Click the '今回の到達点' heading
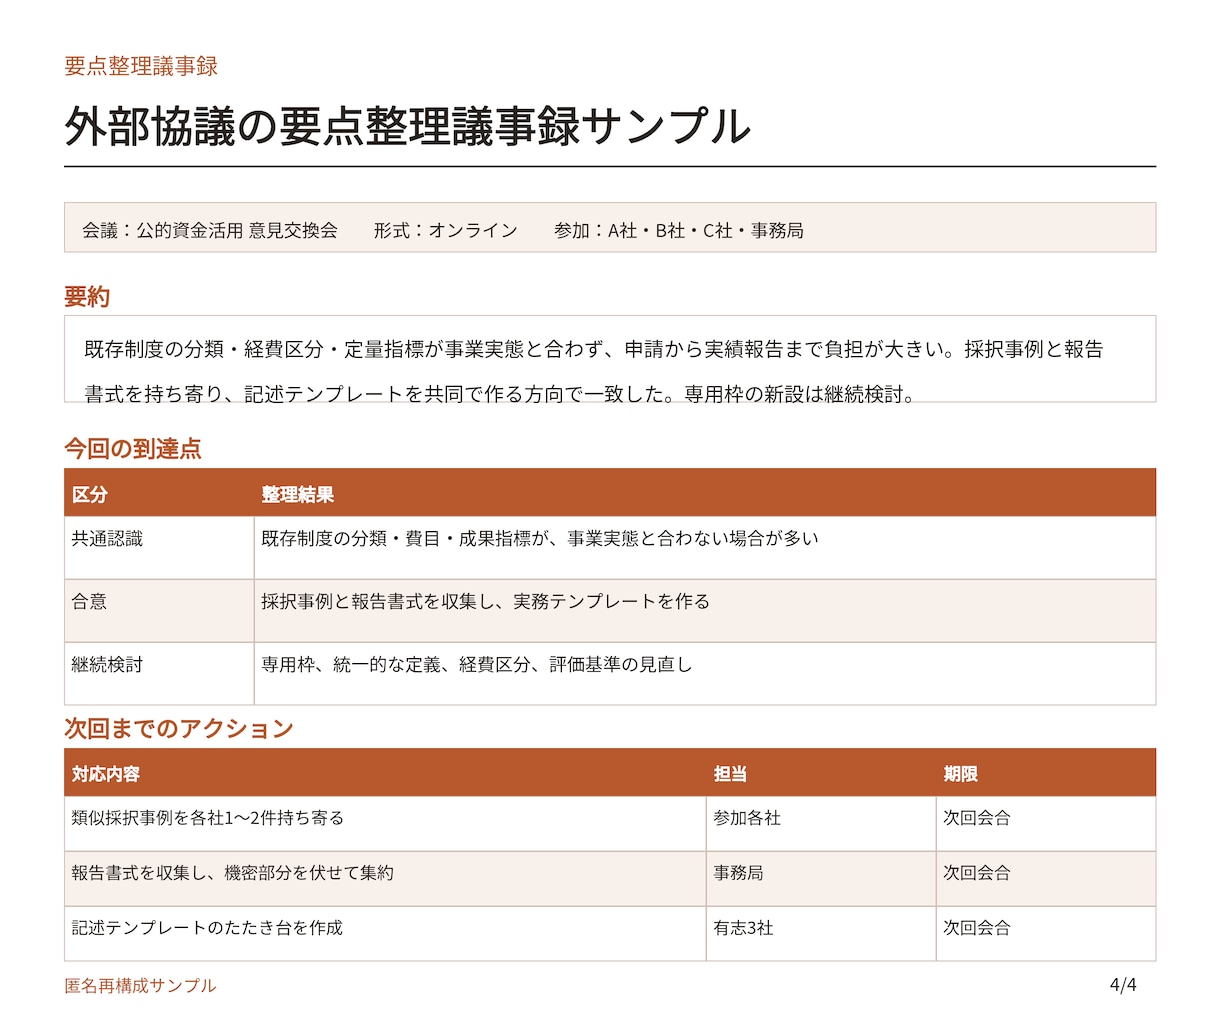Viewport: 1220px width, 1016px height. 133,448
